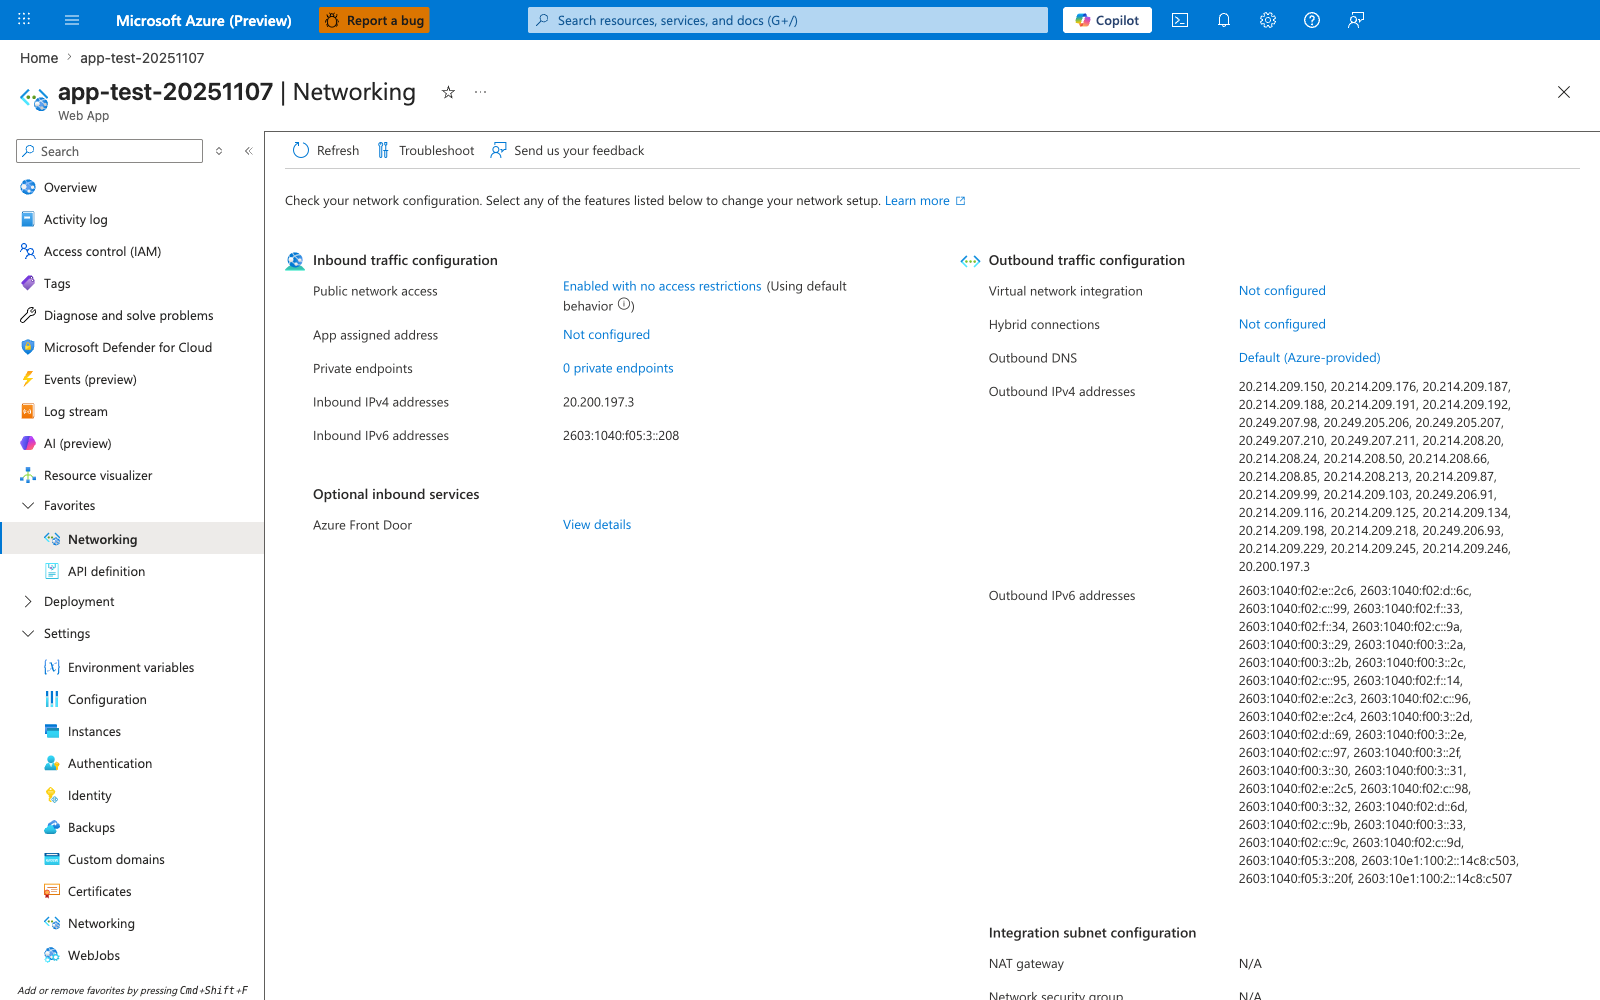
Task: Click Send us your feedback
Action: (567, 150)
